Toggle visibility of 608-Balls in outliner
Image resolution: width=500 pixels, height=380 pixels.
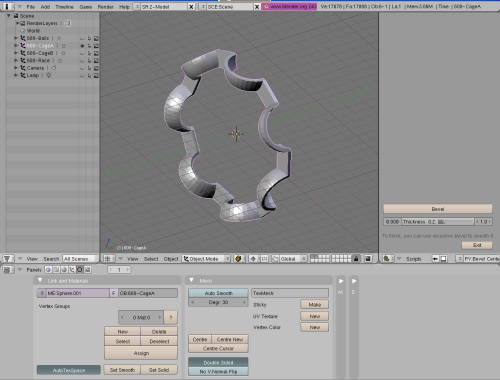click(82, 38)
